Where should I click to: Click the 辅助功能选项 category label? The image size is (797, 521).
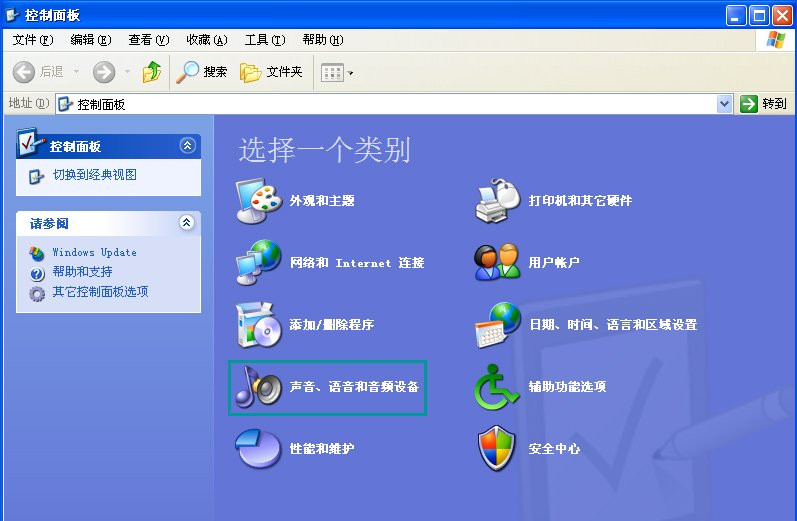(x=567, y=387)
